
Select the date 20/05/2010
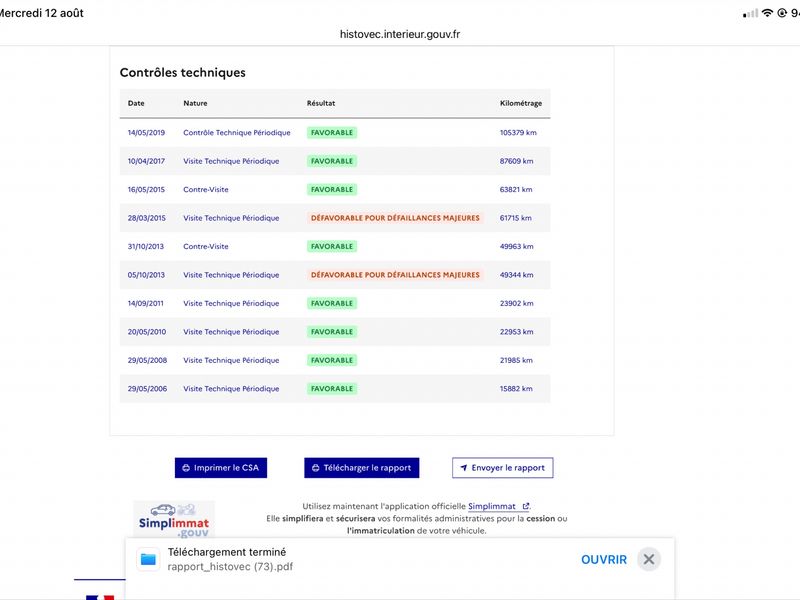(x=146, y=332)
